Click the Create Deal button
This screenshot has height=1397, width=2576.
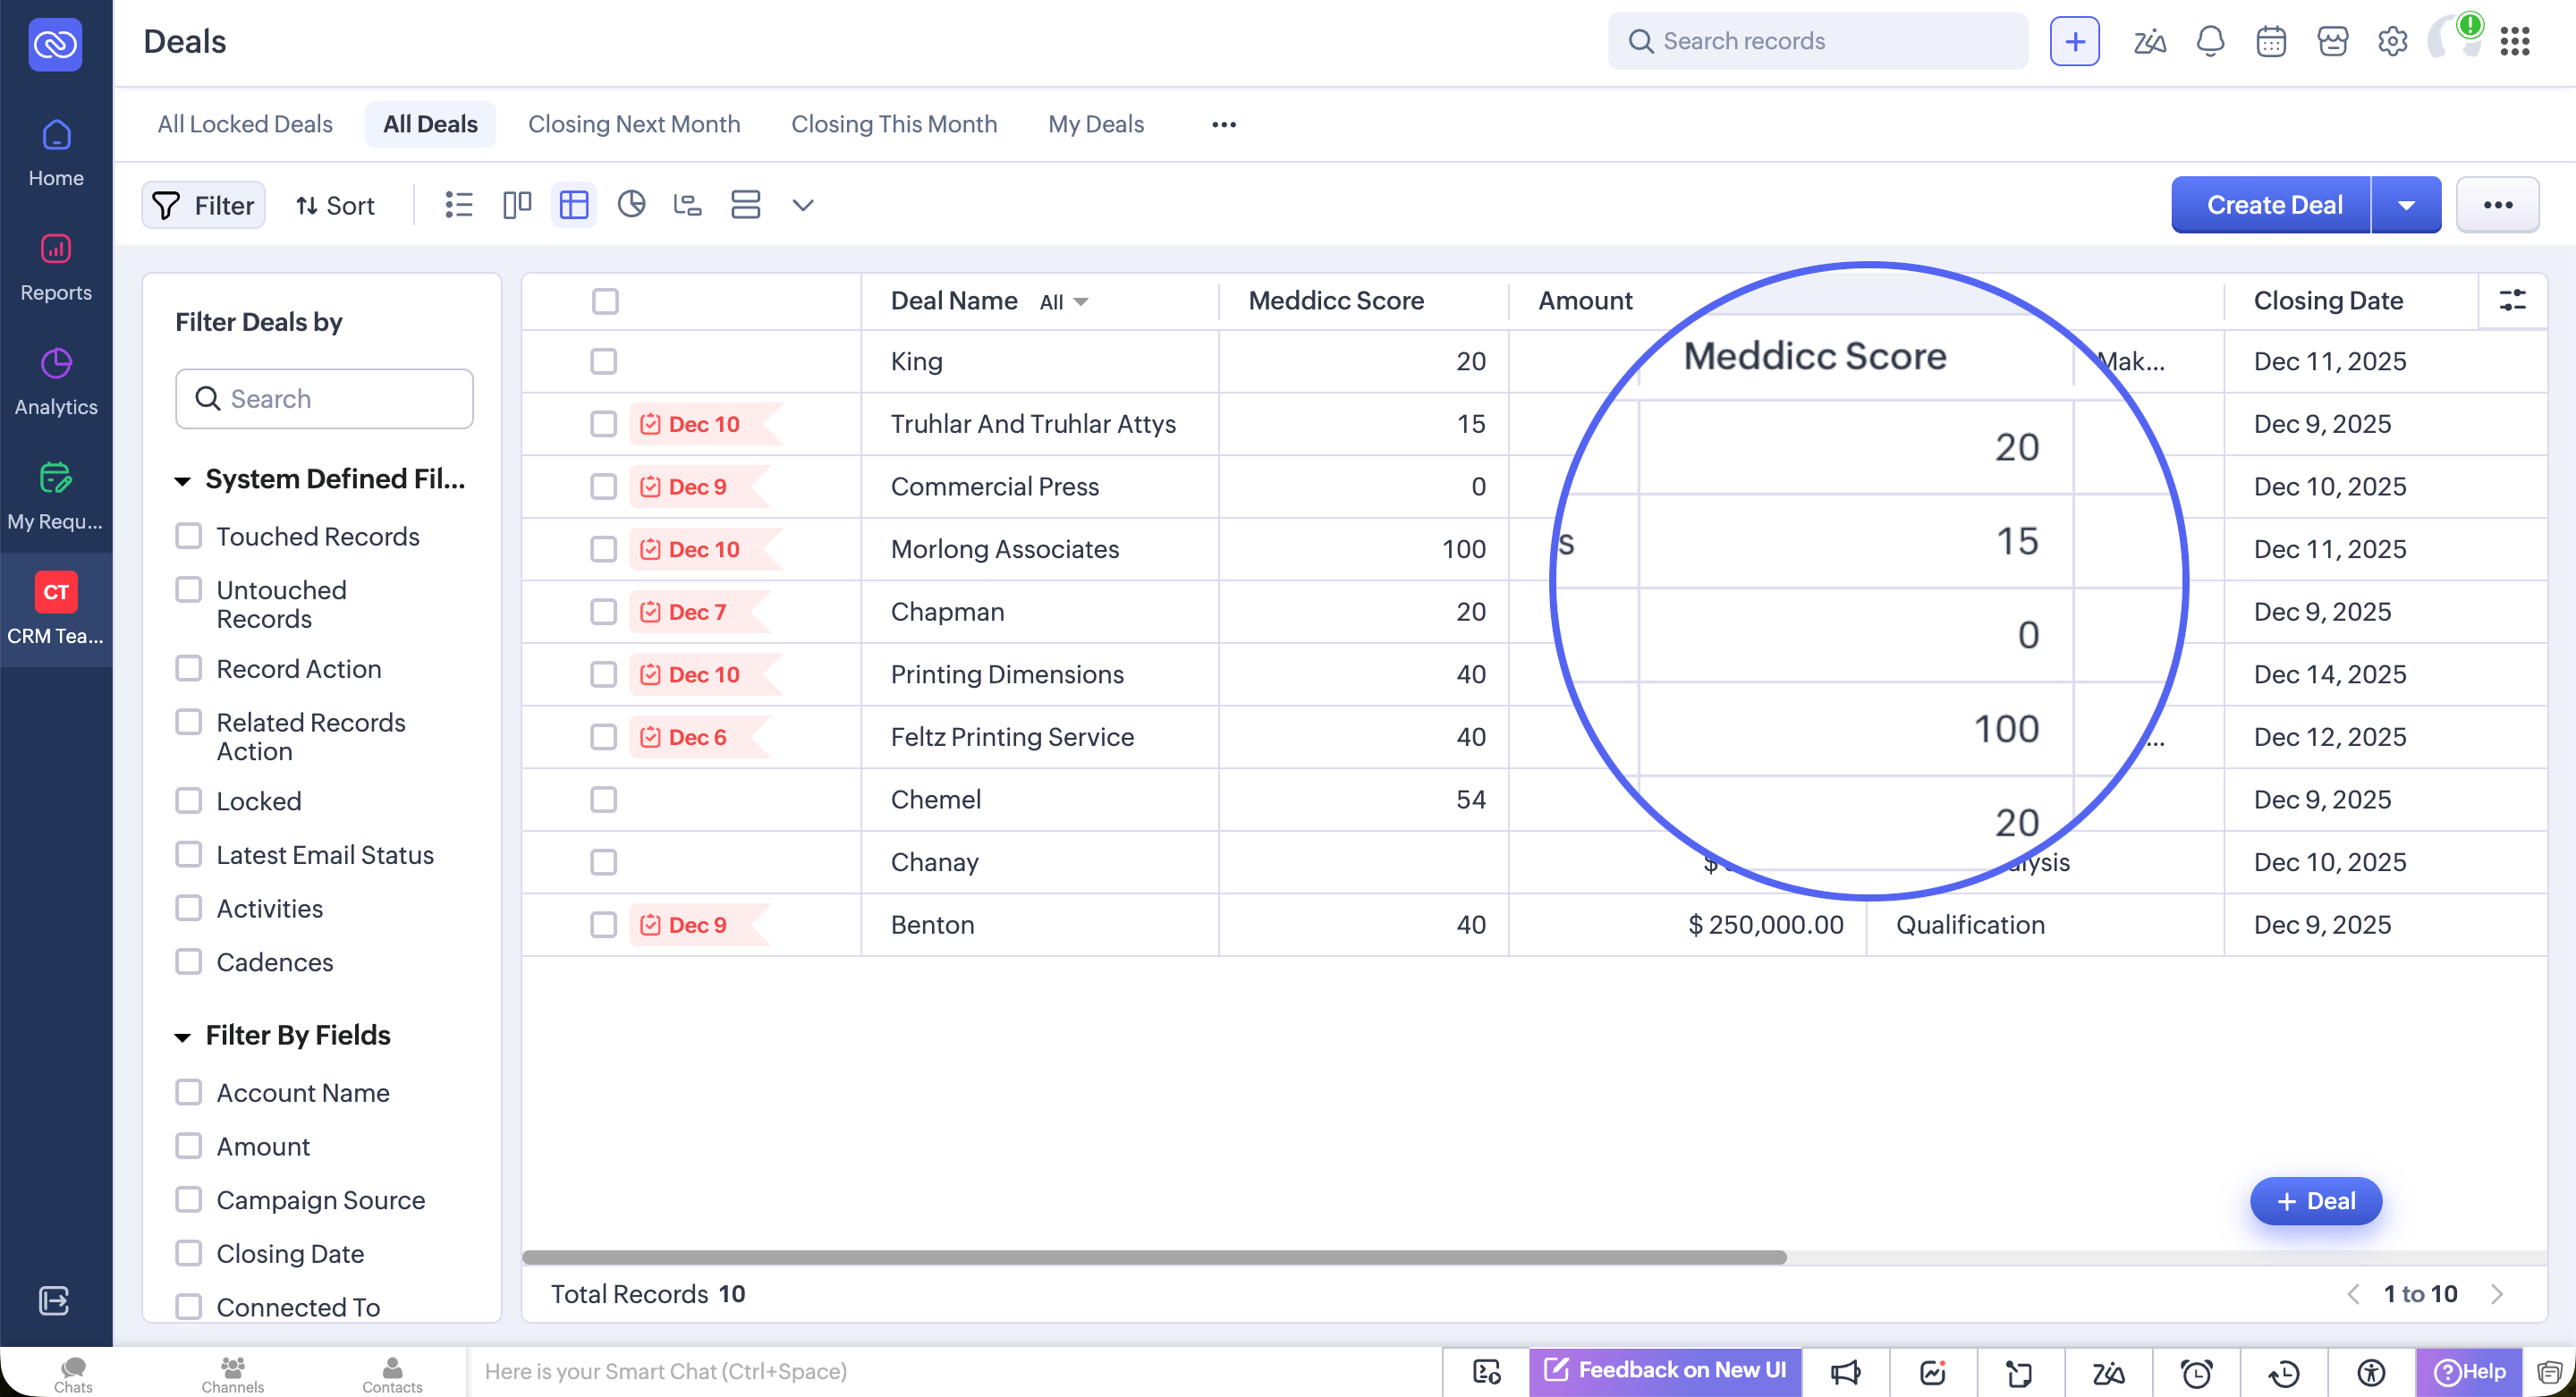tap(2273, 205)
